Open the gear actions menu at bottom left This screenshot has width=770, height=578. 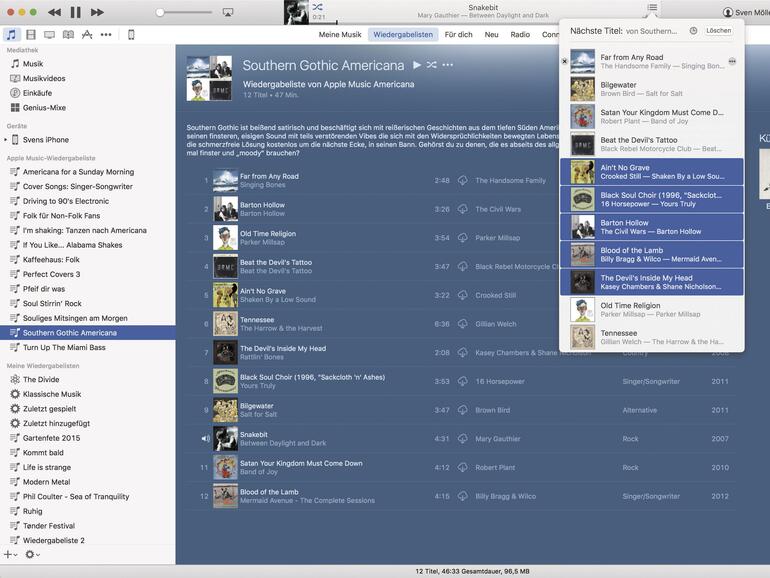pos(31,554)
